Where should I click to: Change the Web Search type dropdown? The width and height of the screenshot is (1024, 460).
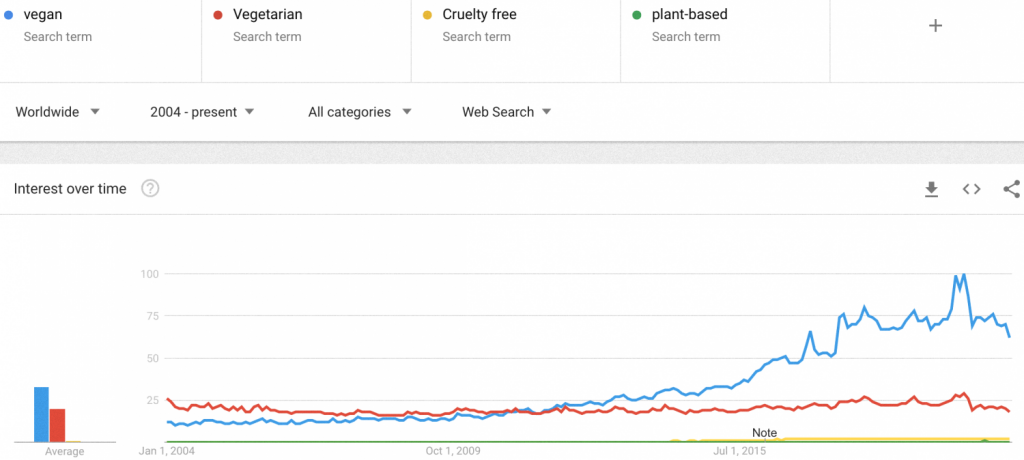click(506, 112)
